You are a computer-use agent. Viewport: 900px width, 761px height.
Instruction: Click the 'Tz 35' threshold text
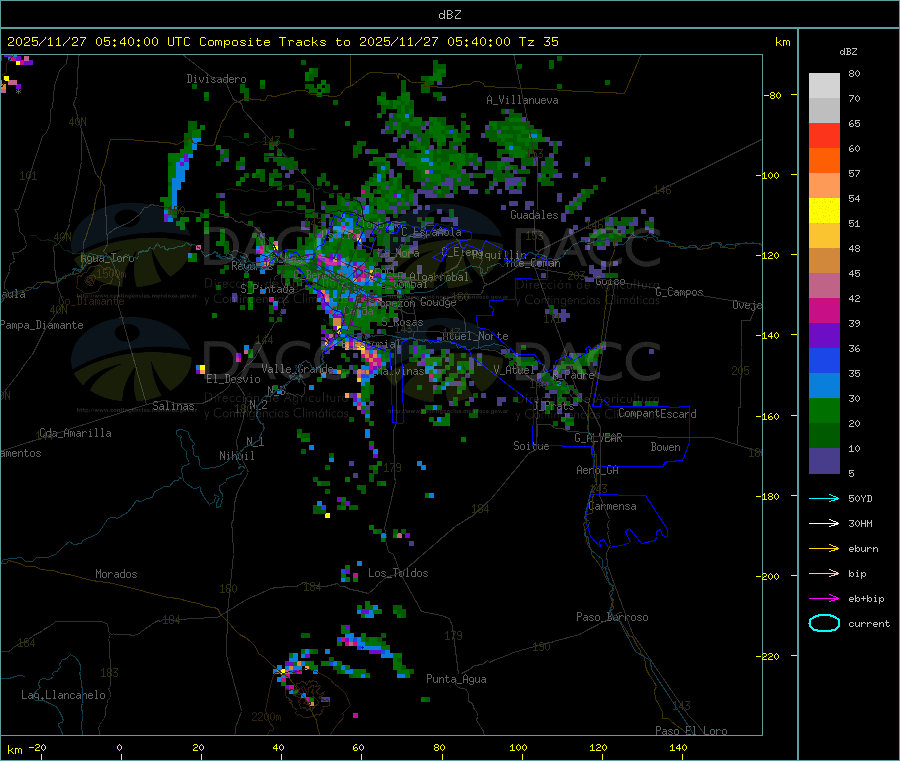(x=538, y=42)
